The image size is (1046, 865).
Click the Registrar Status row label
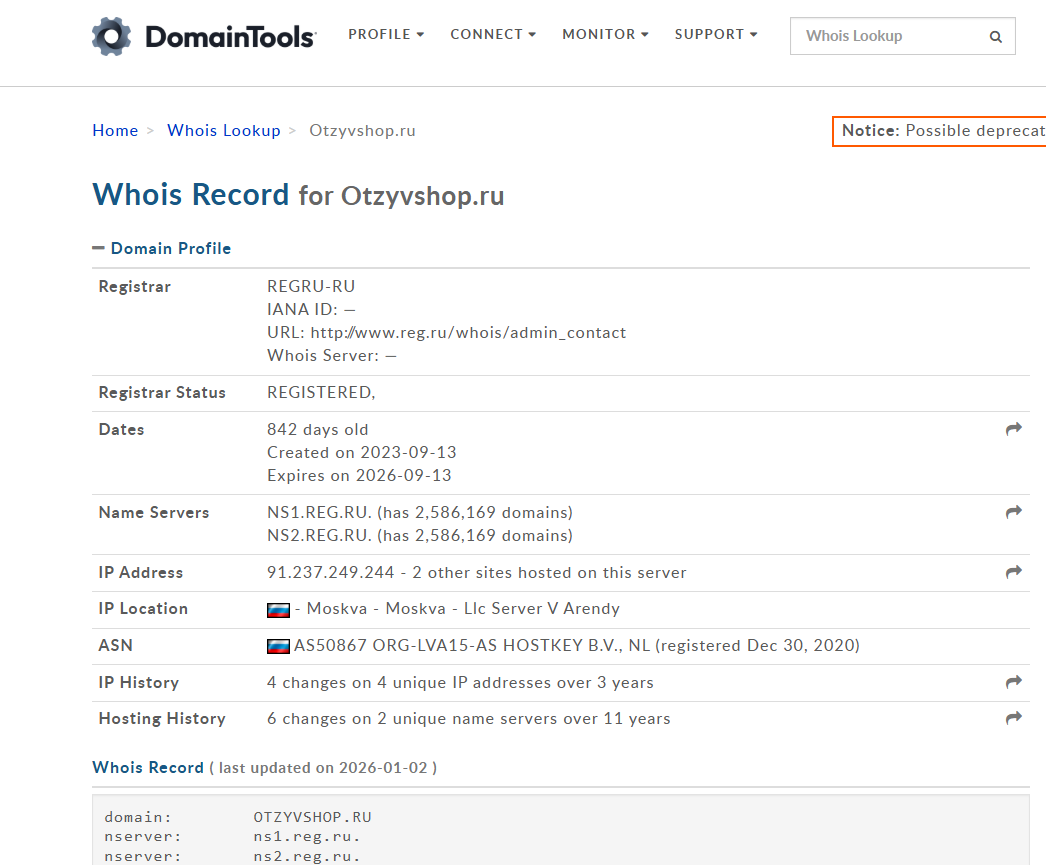point(162,393)
